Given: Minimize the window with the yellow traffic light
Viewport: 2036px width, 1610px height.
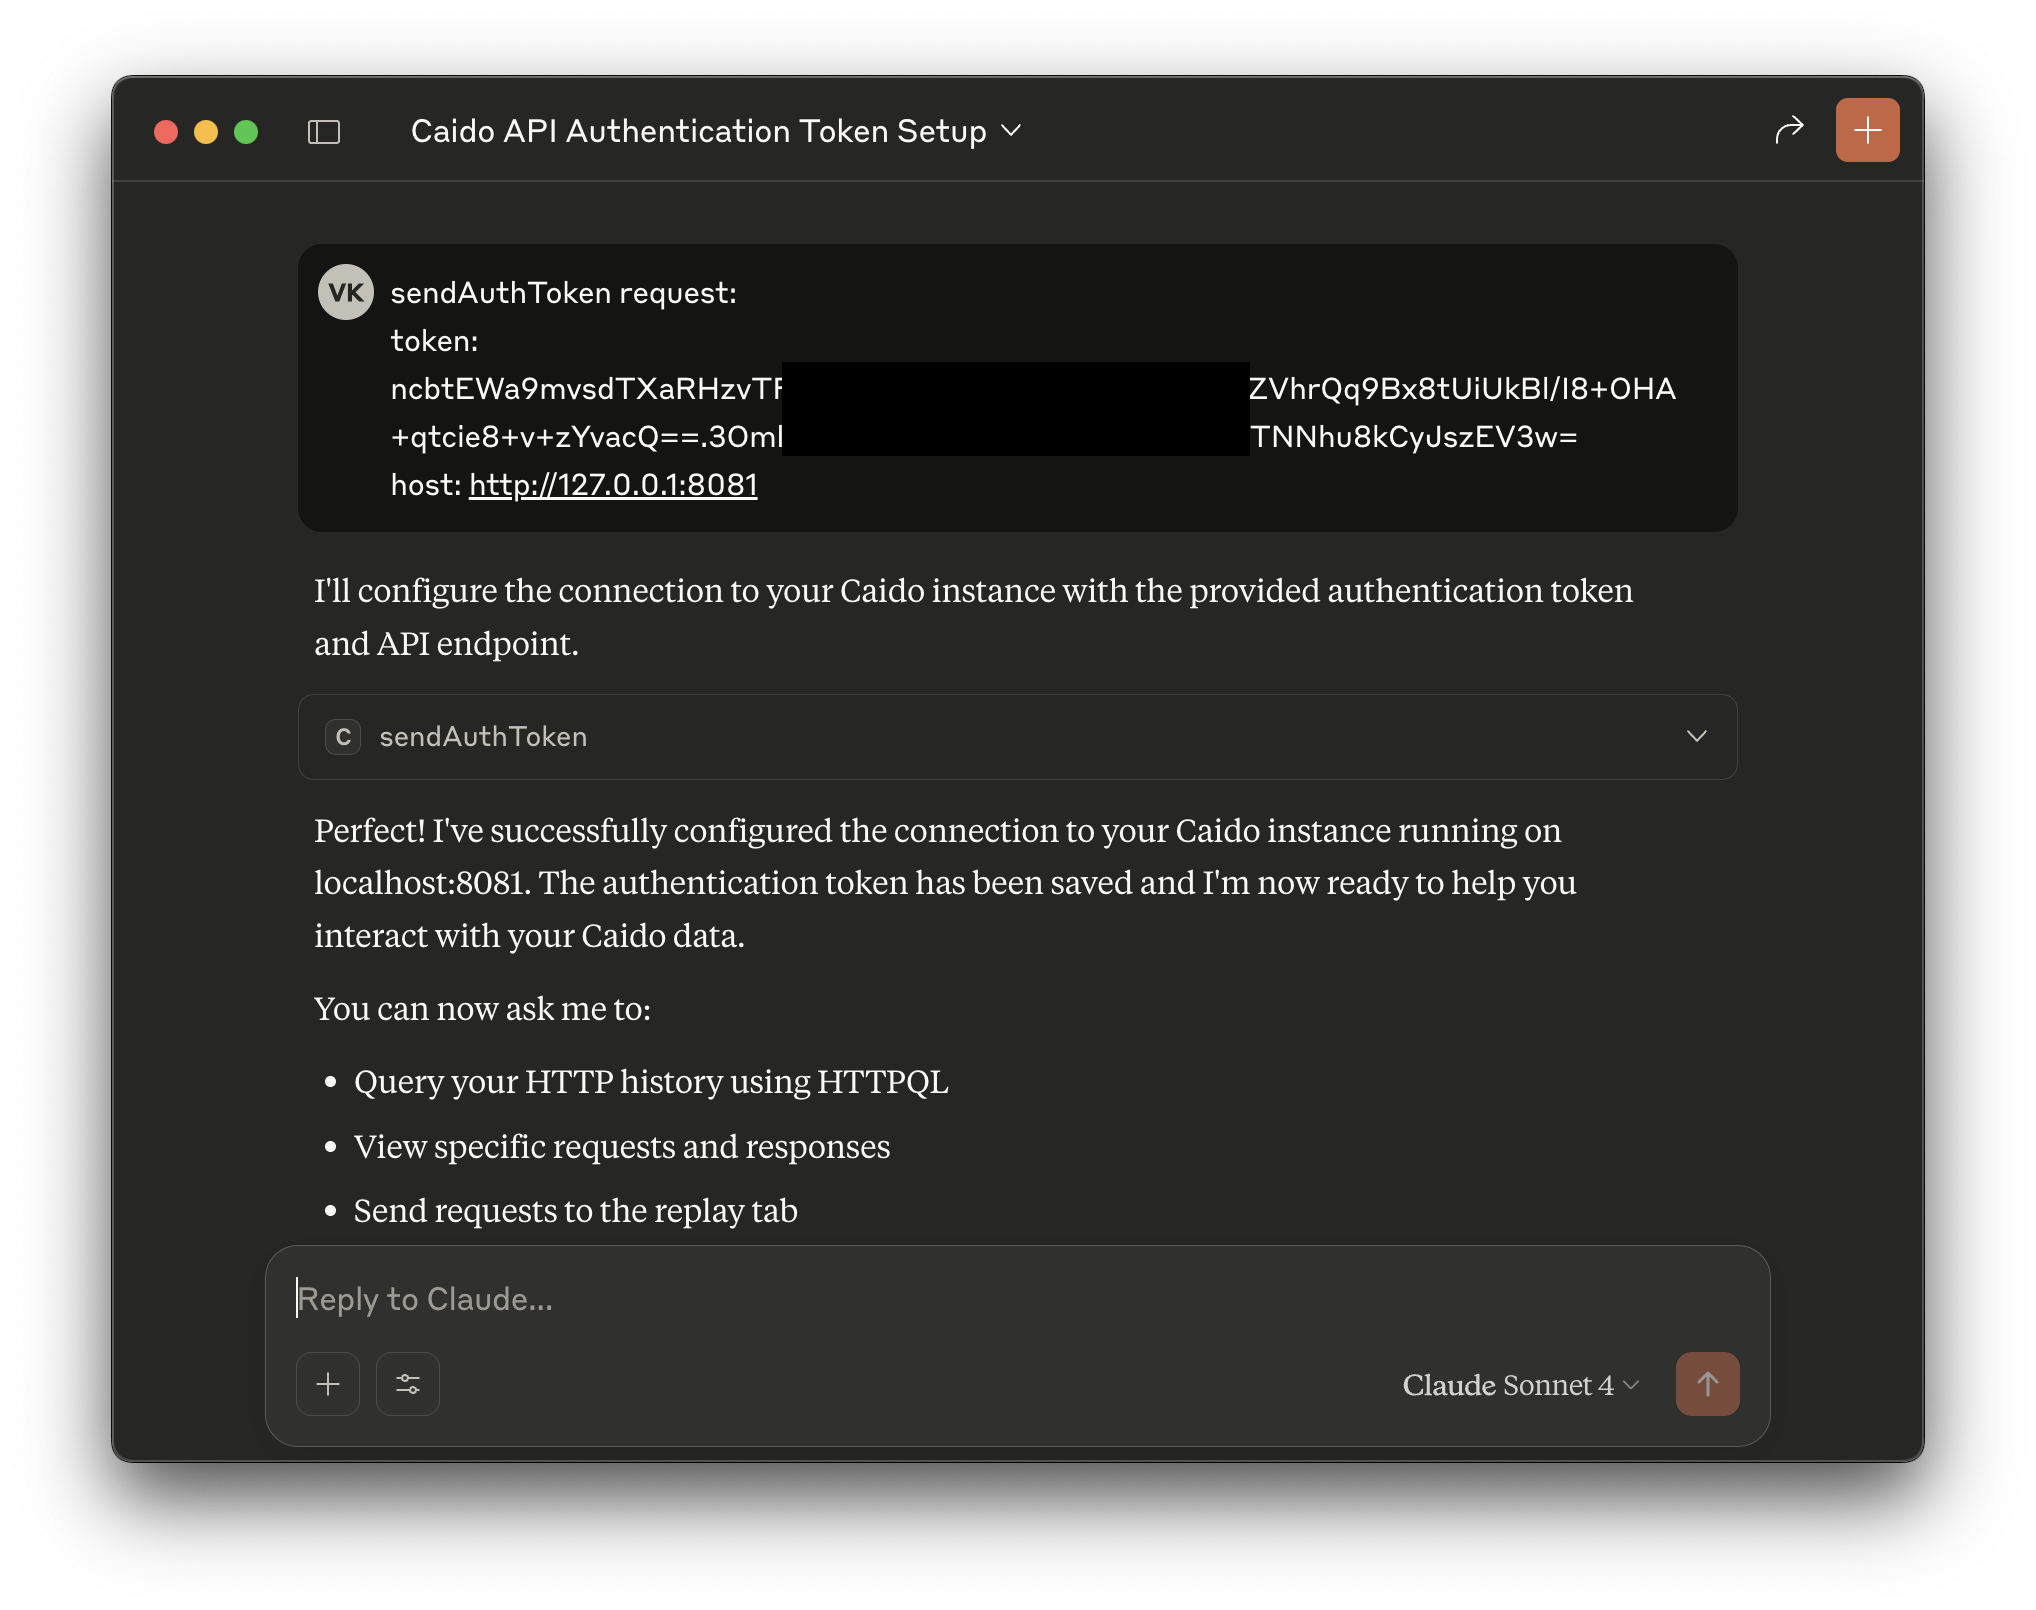Looking at the screenshot, I should point(206,131).
